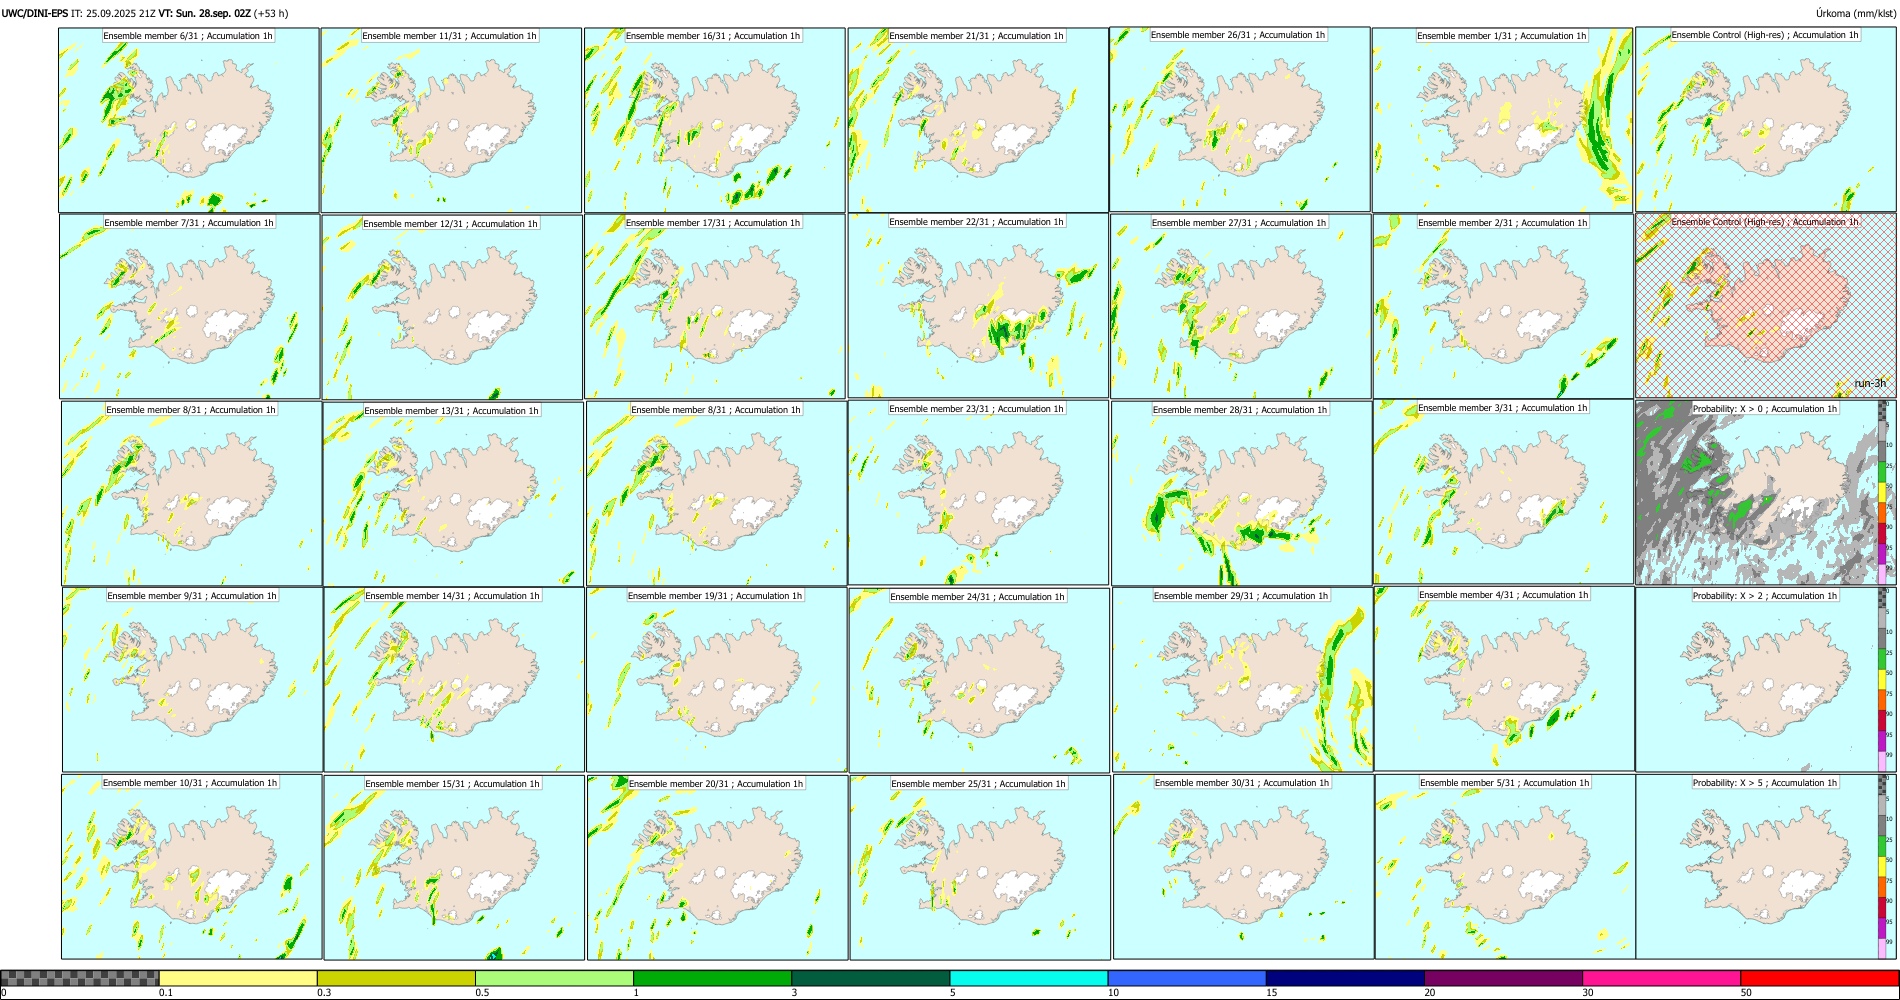Click the checkered 0–0.1 legend swatch
This screenshot has height=1000, width=1900.
tap(80, 978)
